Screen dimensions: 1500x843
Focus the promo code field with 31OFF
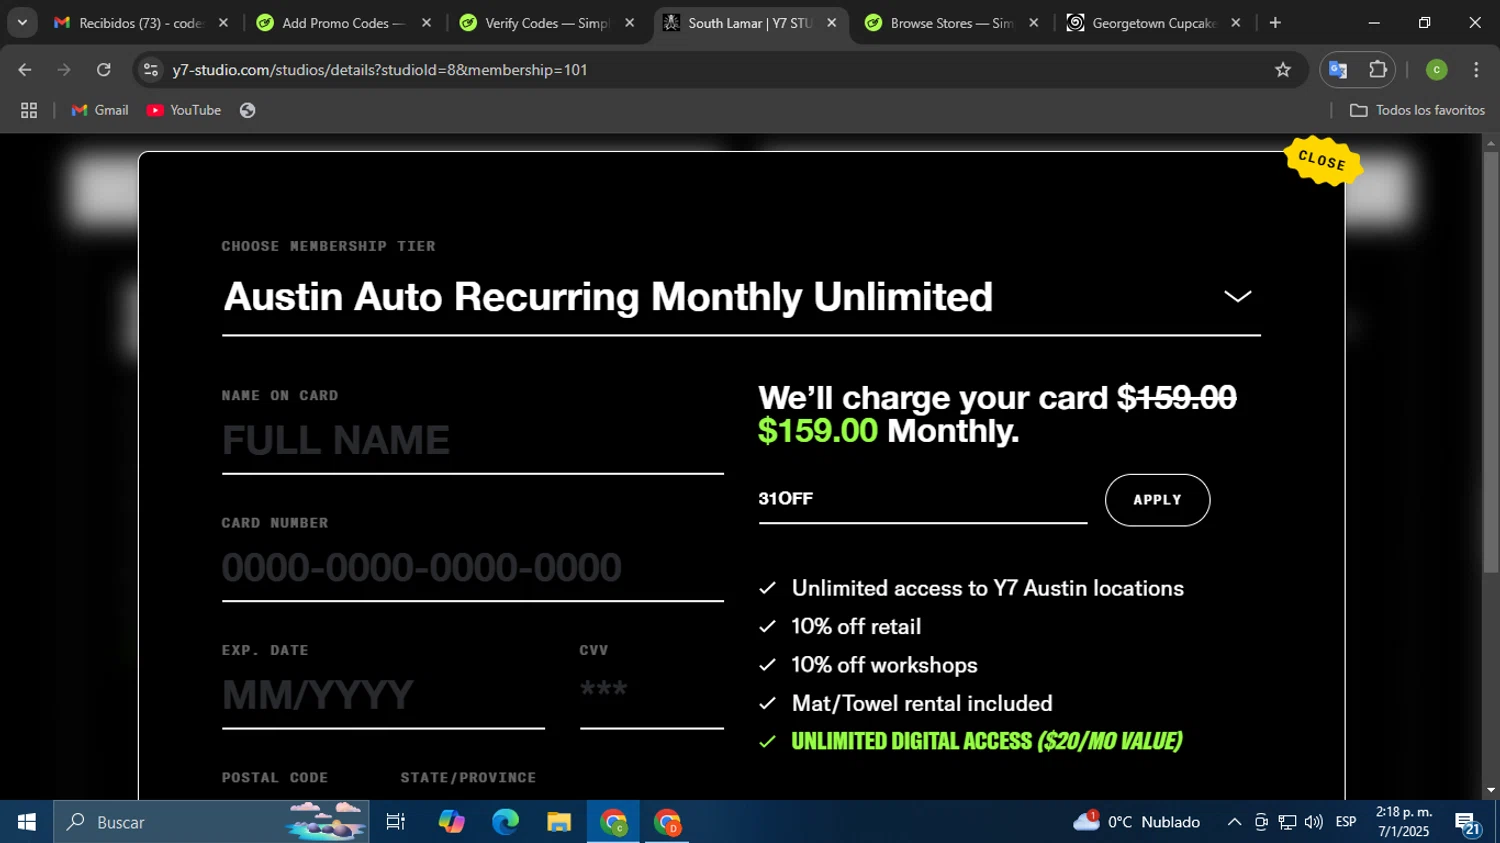pyautogui.click(x=922, y=499)
